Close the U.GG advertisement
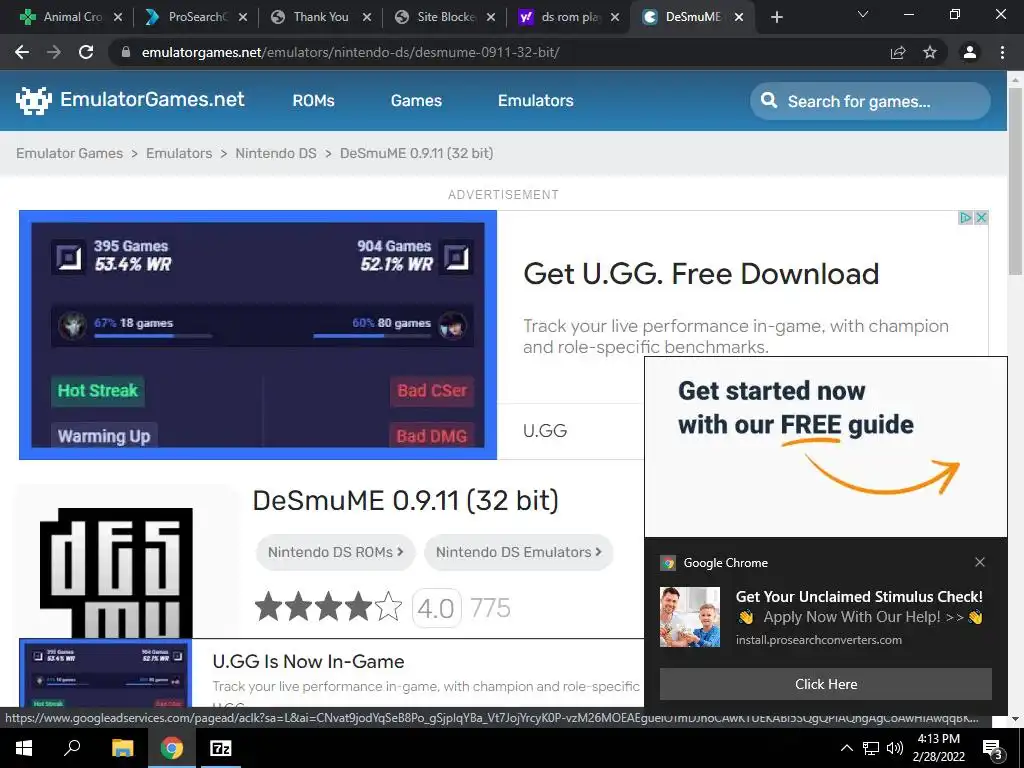 point(981,217)
